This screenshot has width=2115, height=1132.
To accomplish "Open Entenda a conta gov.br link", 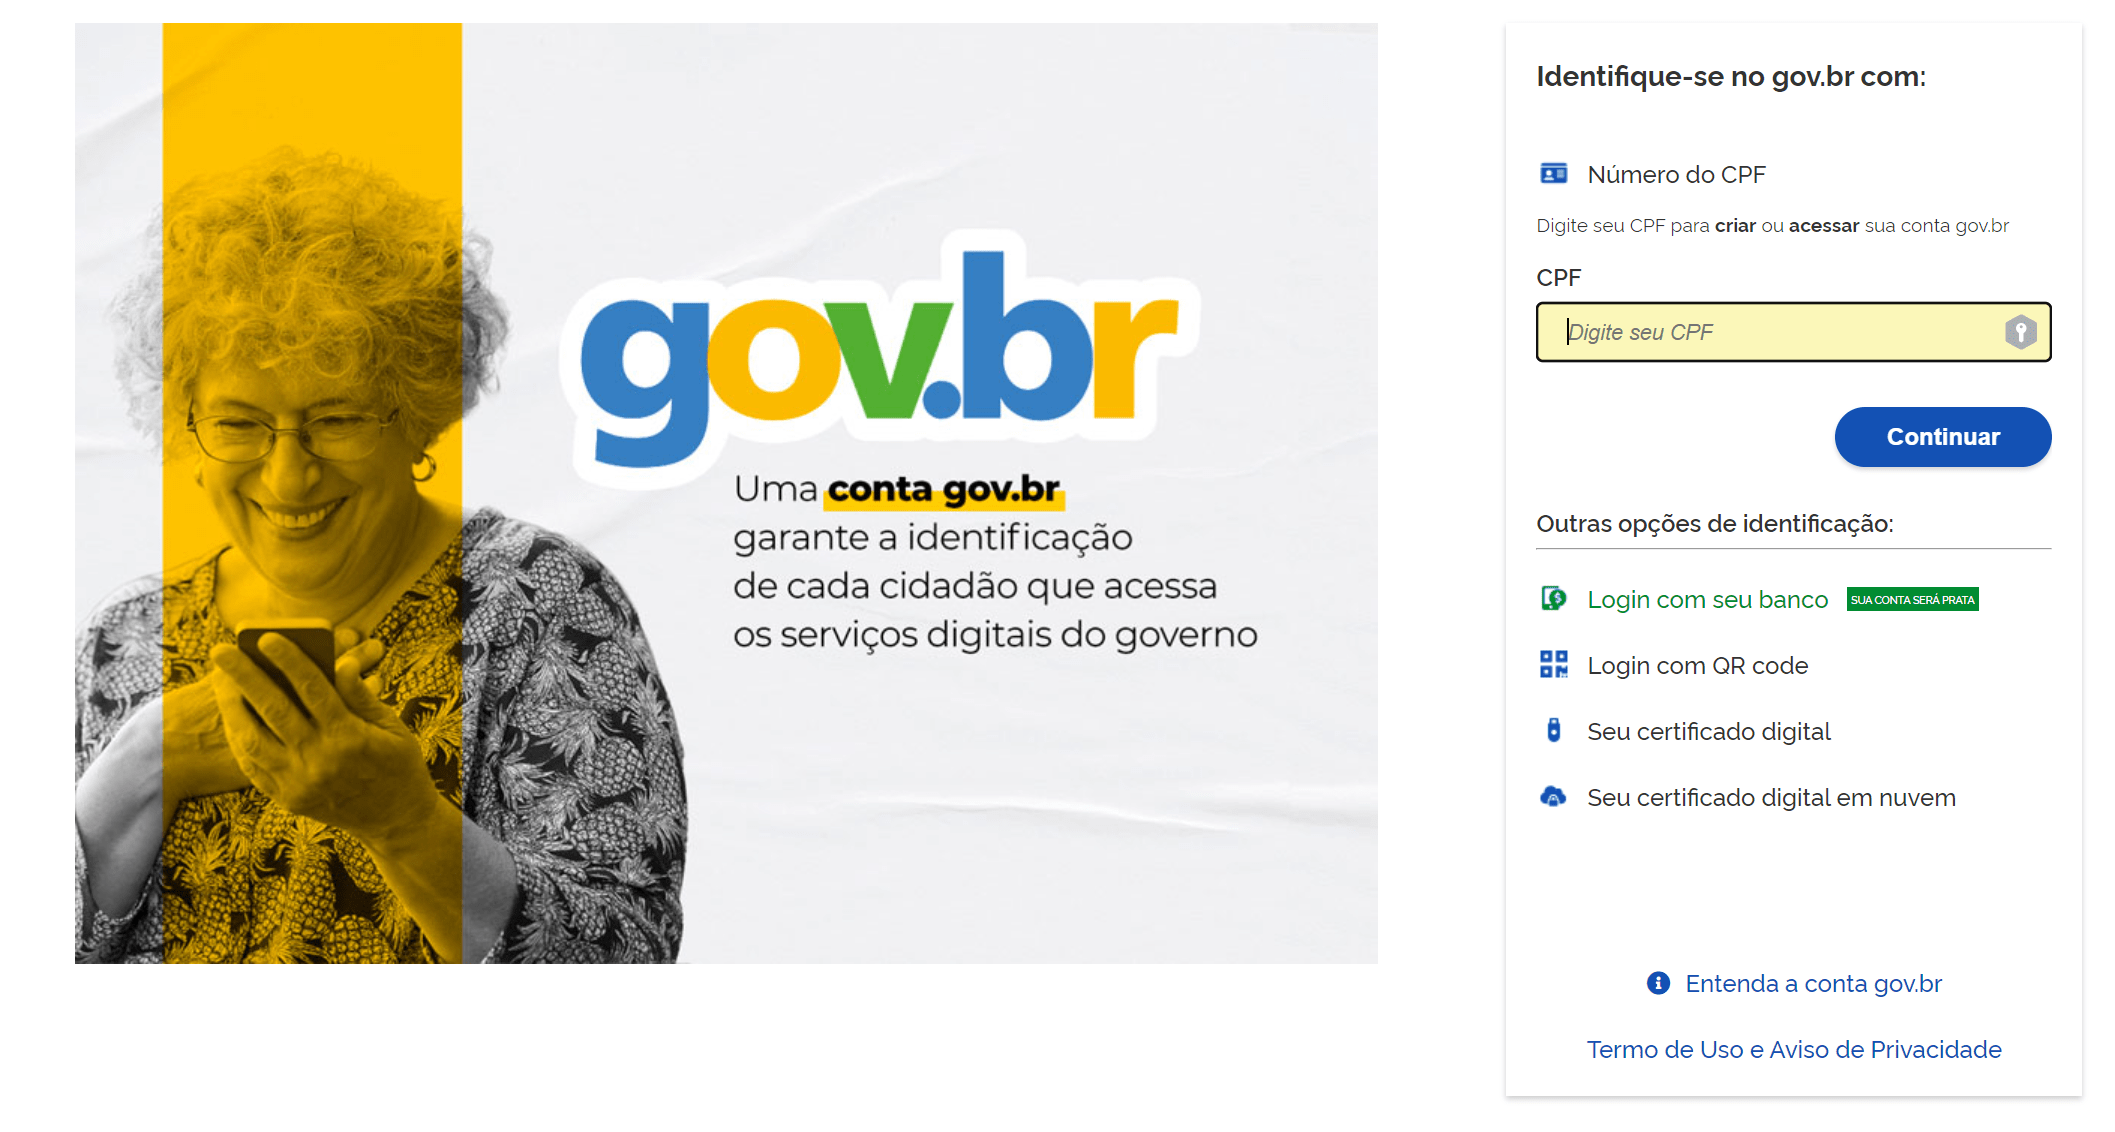I will pos(1813,983).
